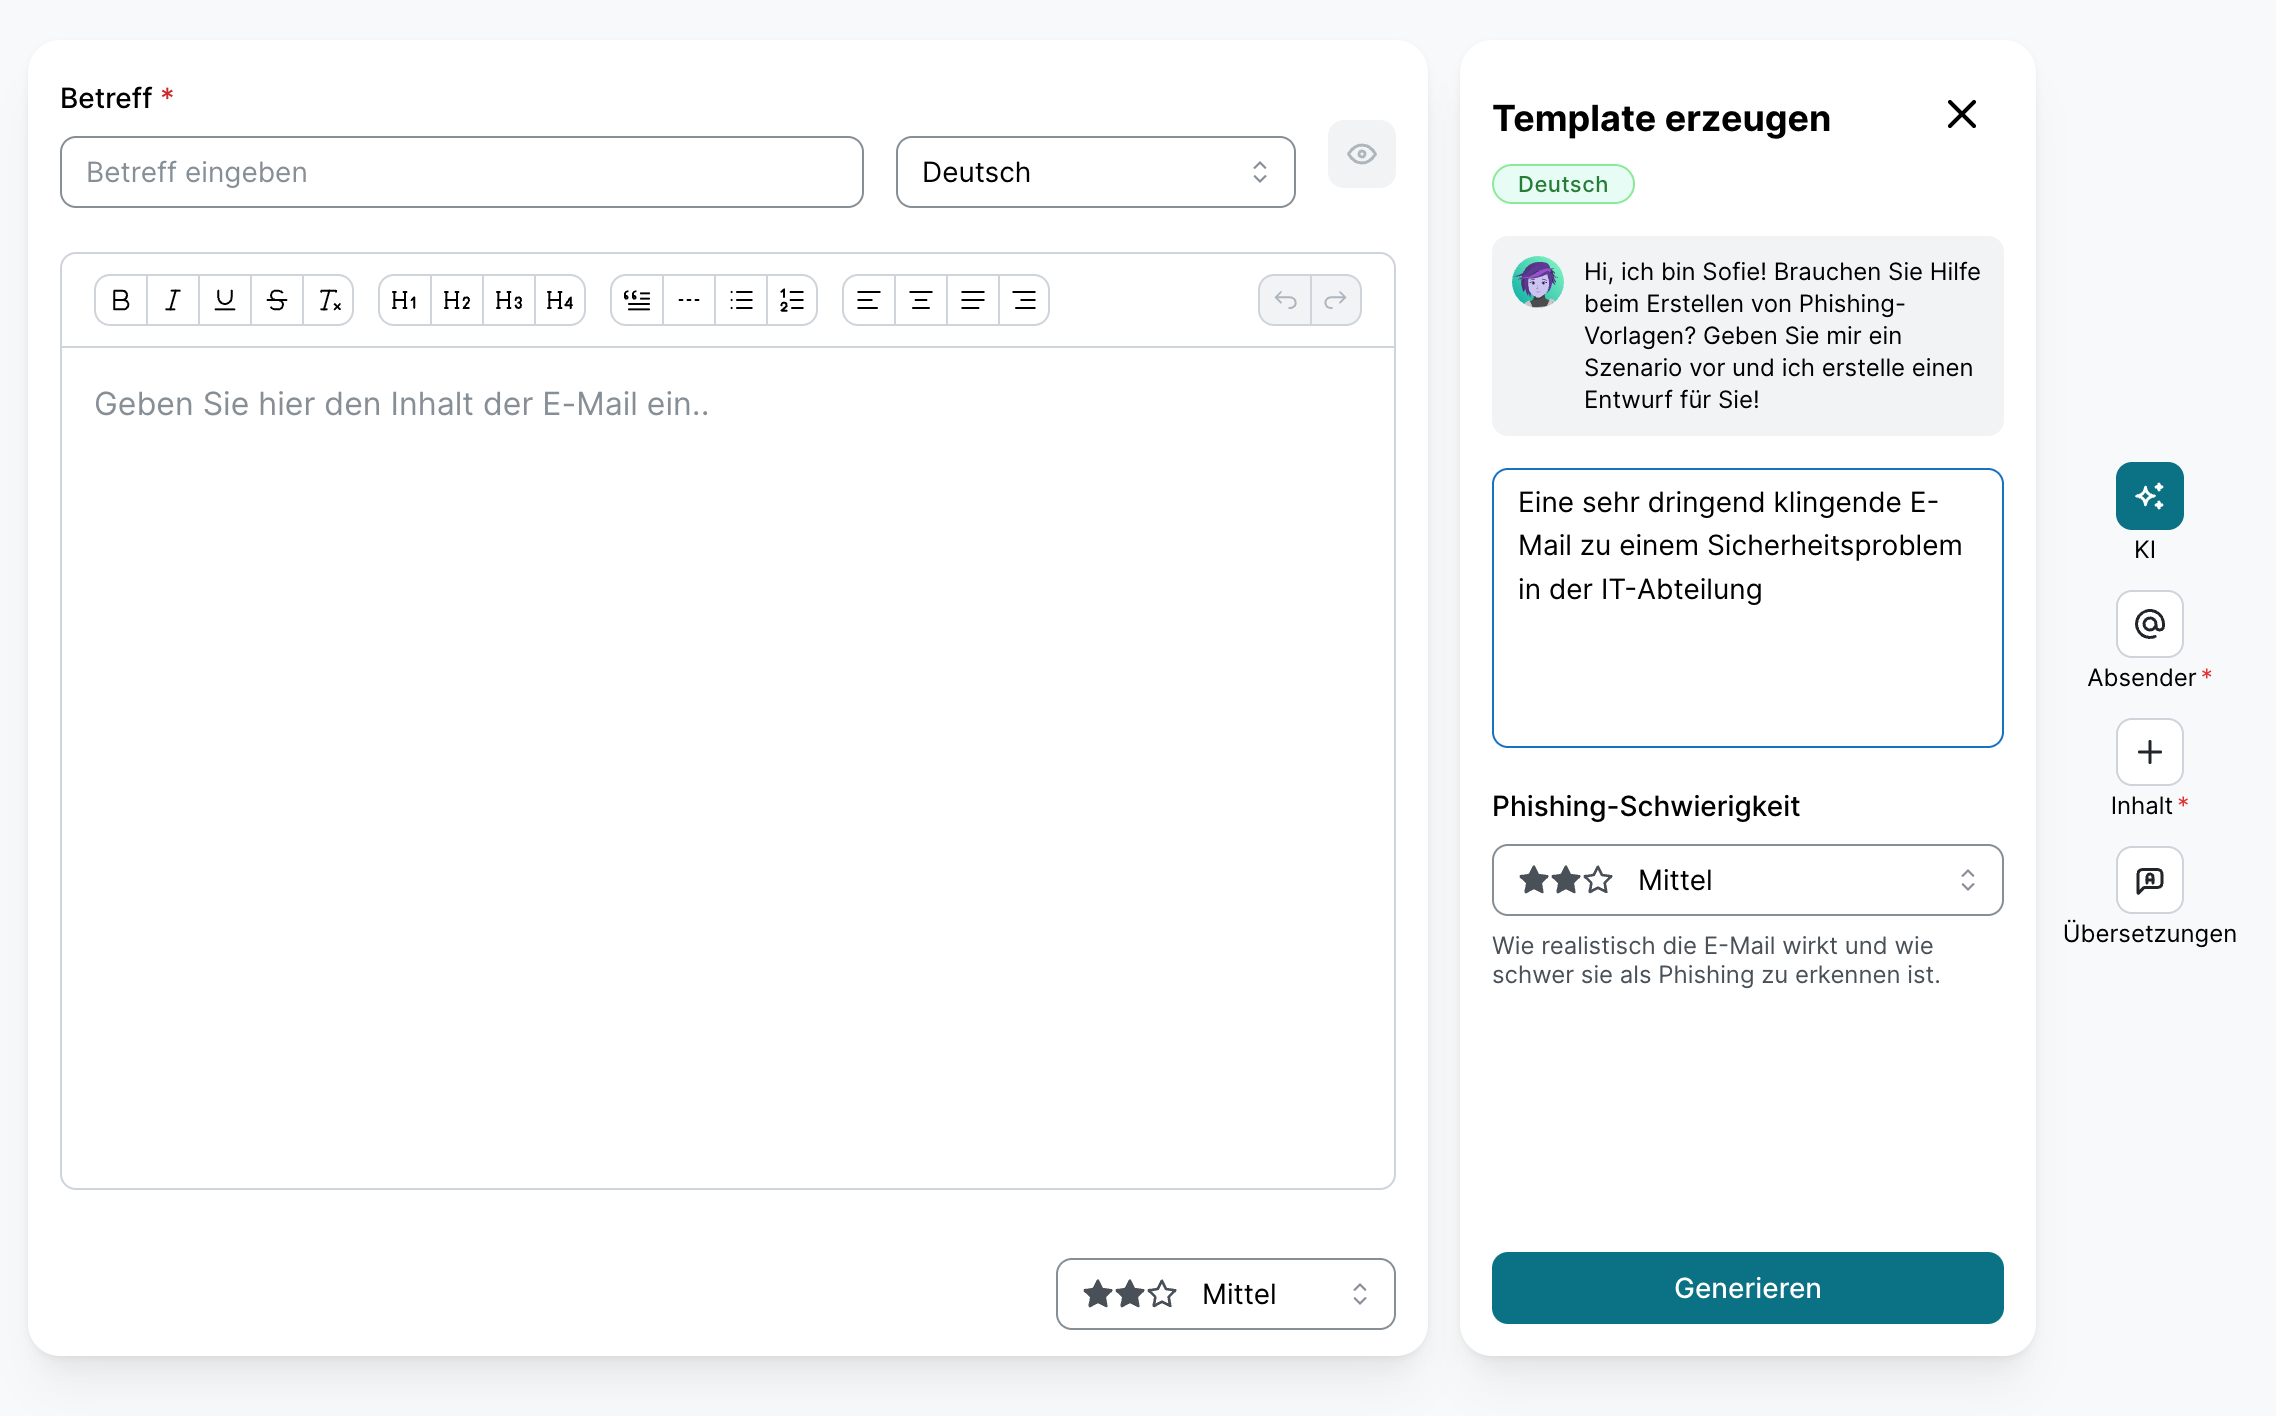This screenshot has height=1416, width=2276.
Task: Insert a blockquote
Action: click(x=637, y=300)
